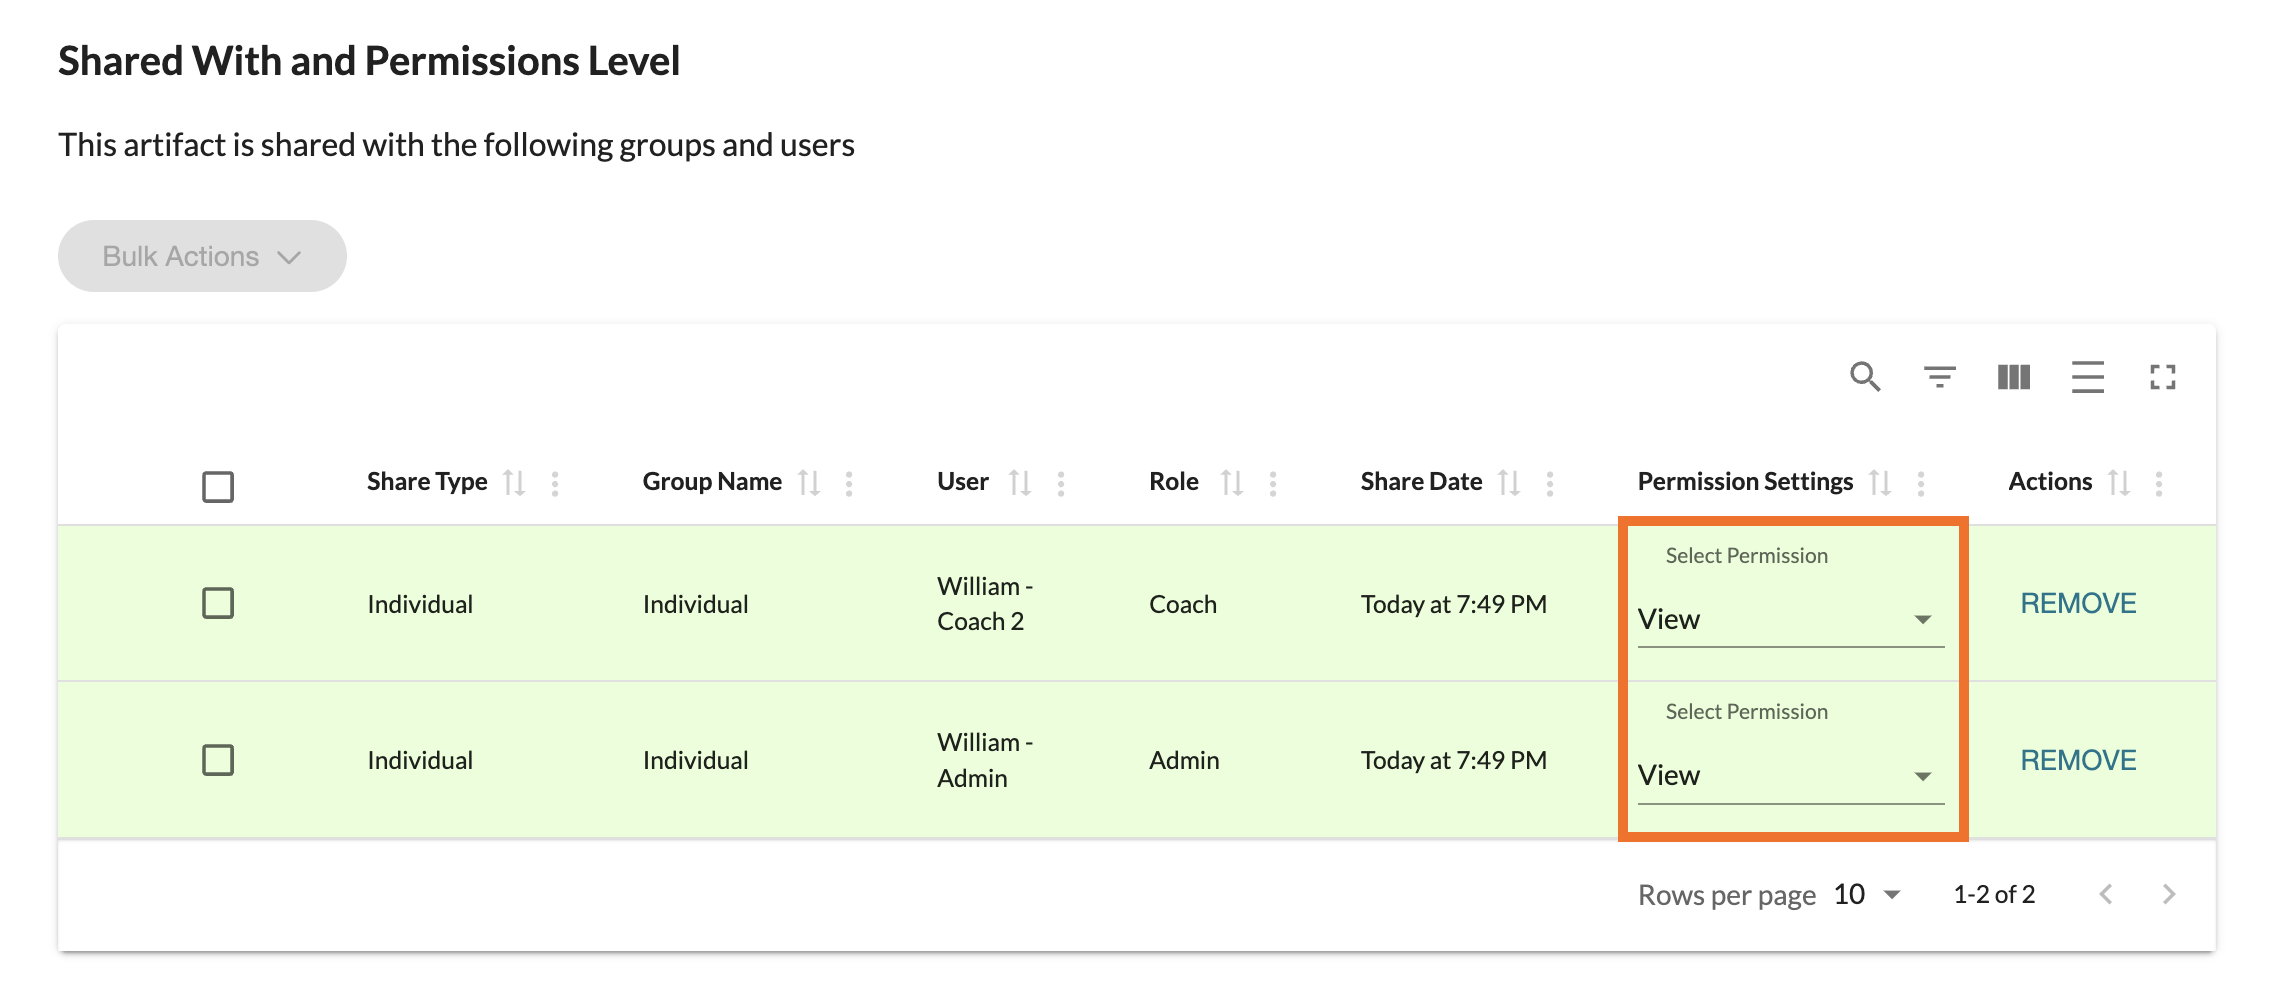Select the William - Admin row checkbox

218,760
